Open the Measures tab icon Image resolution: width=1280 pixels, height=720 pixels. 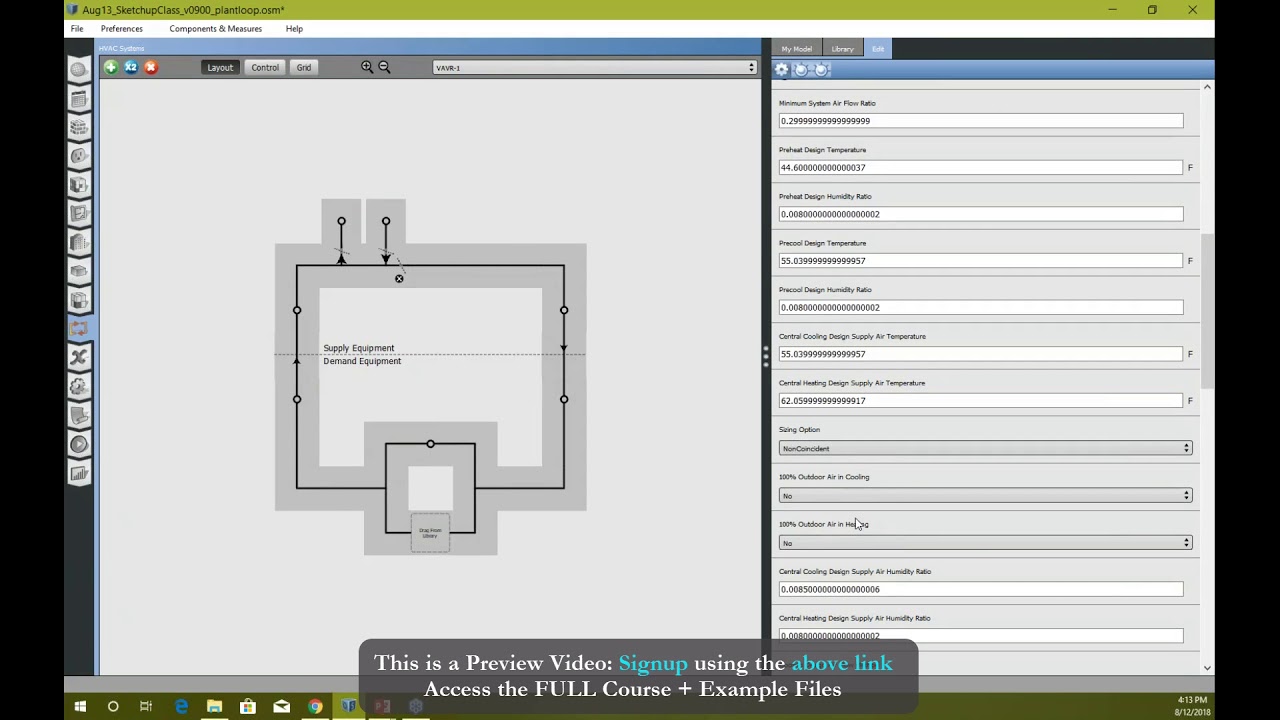(x=78, y=415)
